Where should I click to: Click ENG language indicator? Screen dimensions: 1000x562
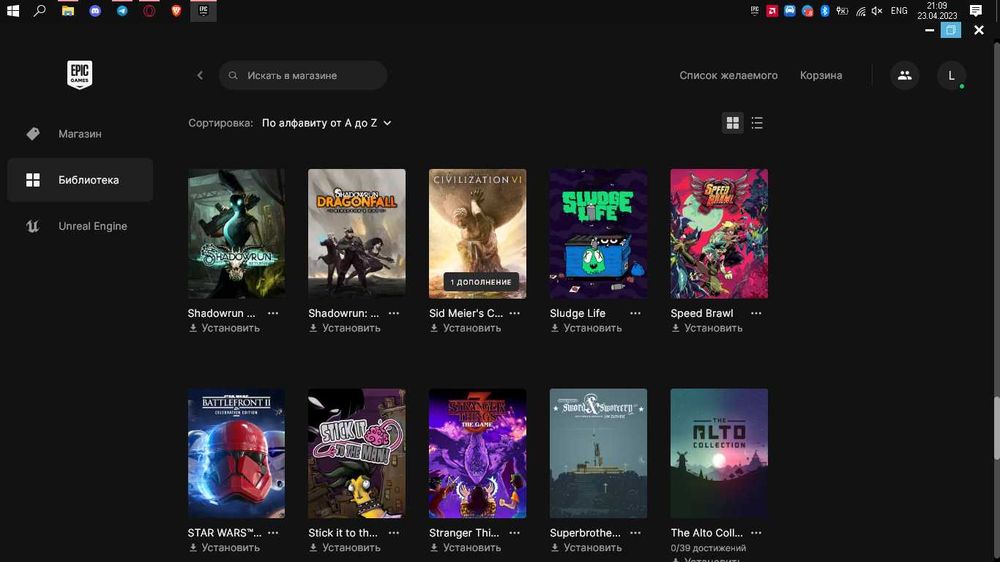pyautogui.click(x=899, y=11)
